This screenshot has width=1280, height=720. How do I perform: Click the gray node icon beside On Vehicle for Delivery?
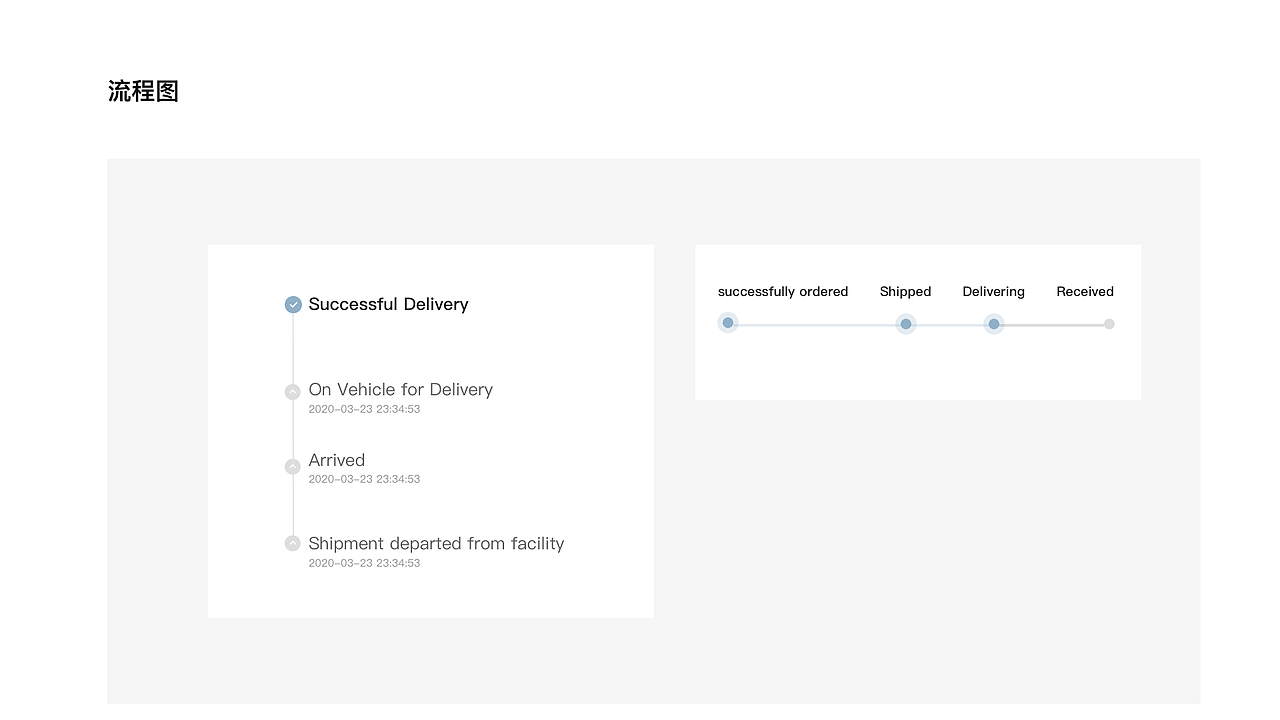293,392
